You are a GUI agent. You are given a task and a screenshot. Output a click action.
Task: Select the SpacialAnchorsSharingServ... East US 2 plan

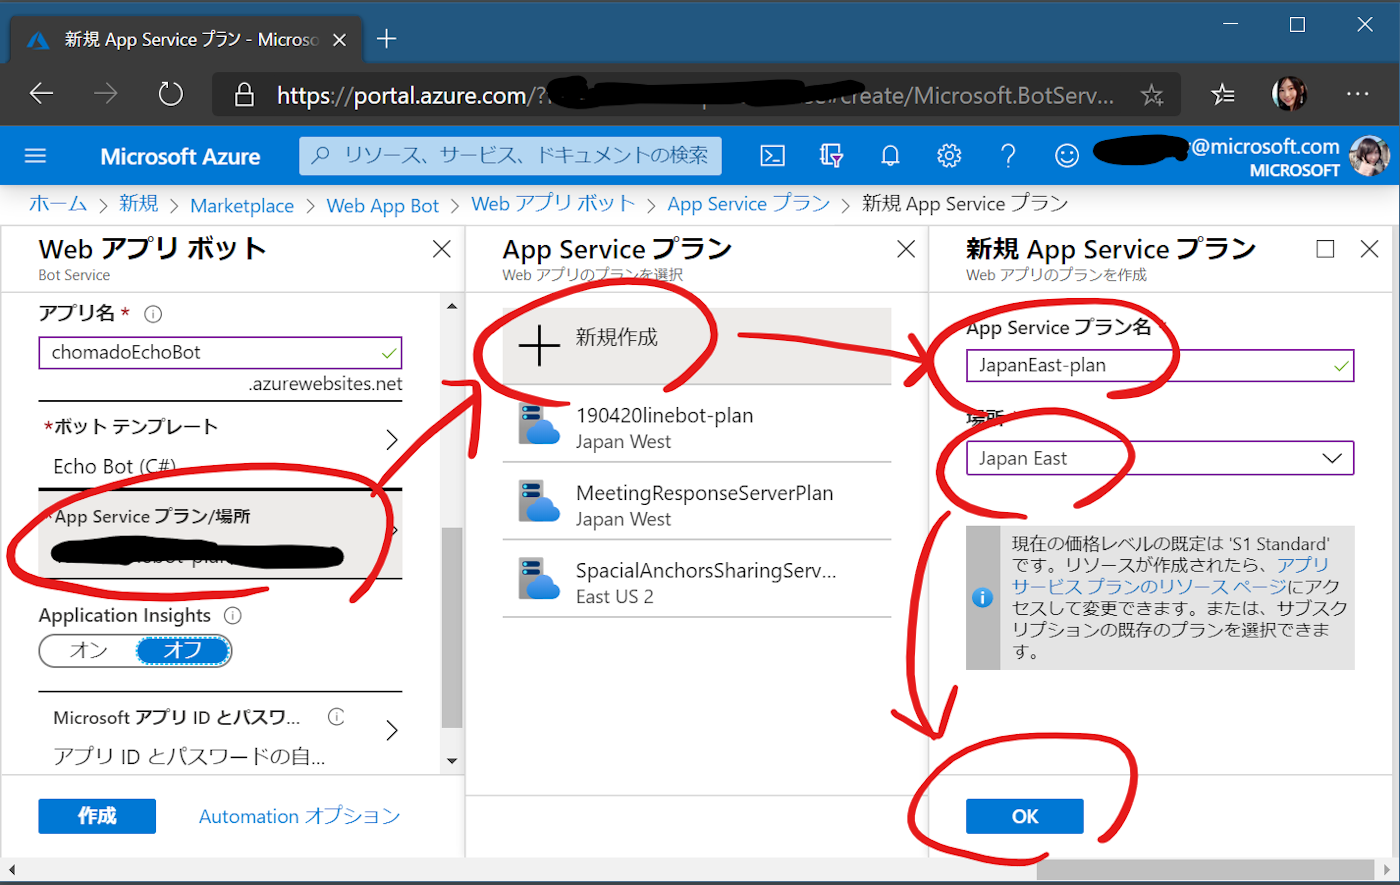(x=696, y=579)
